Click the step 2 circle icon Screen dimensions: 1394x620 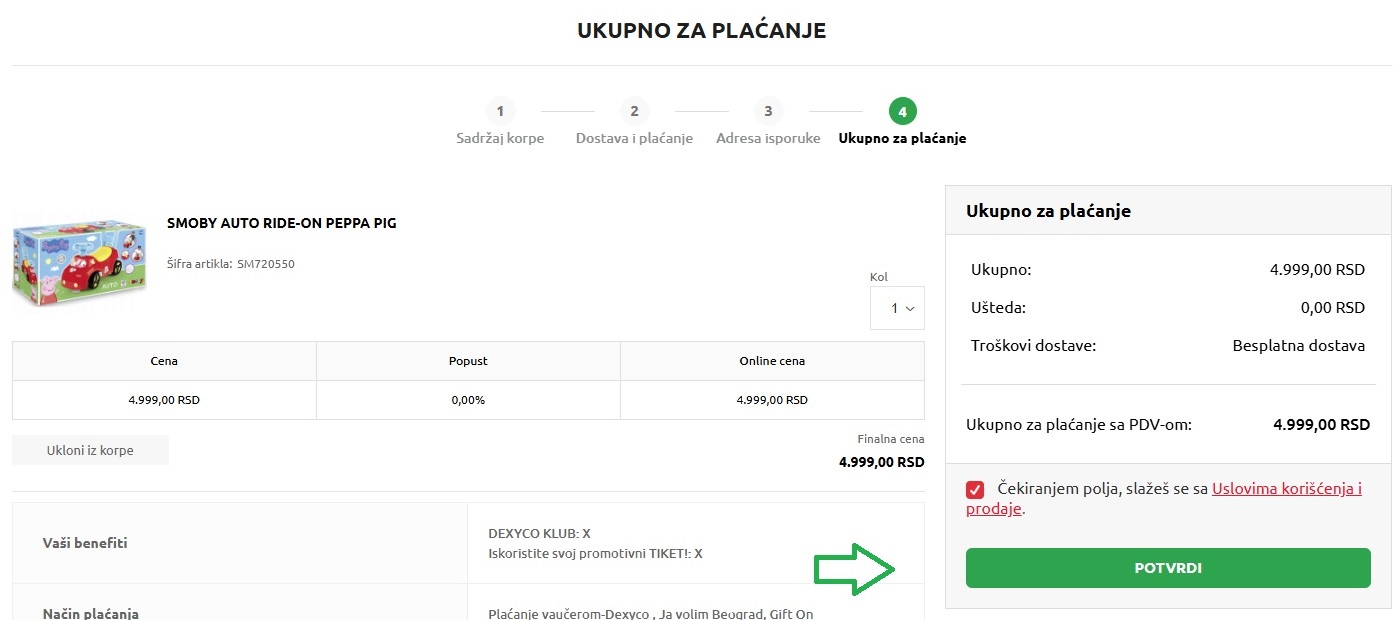point(634,111)
